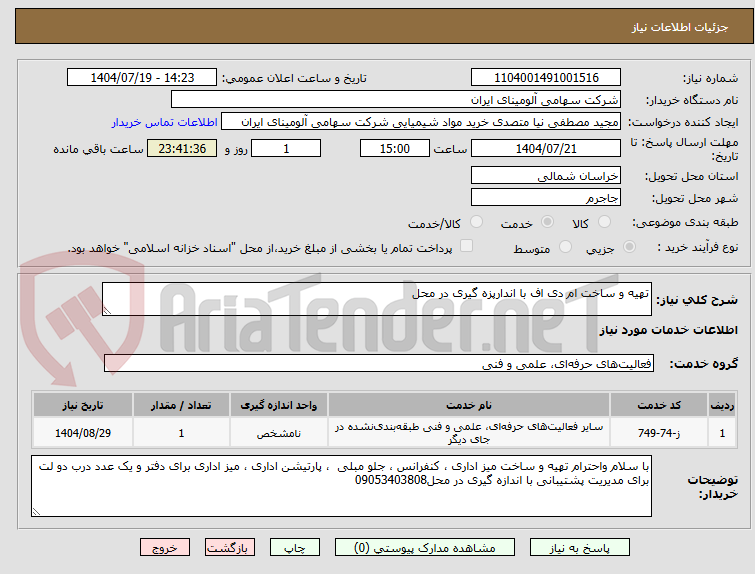The image size is (755, 574).
Task: Click the اطلاعات خدمات مورد نیاز heading
Action: click(668, 330)
